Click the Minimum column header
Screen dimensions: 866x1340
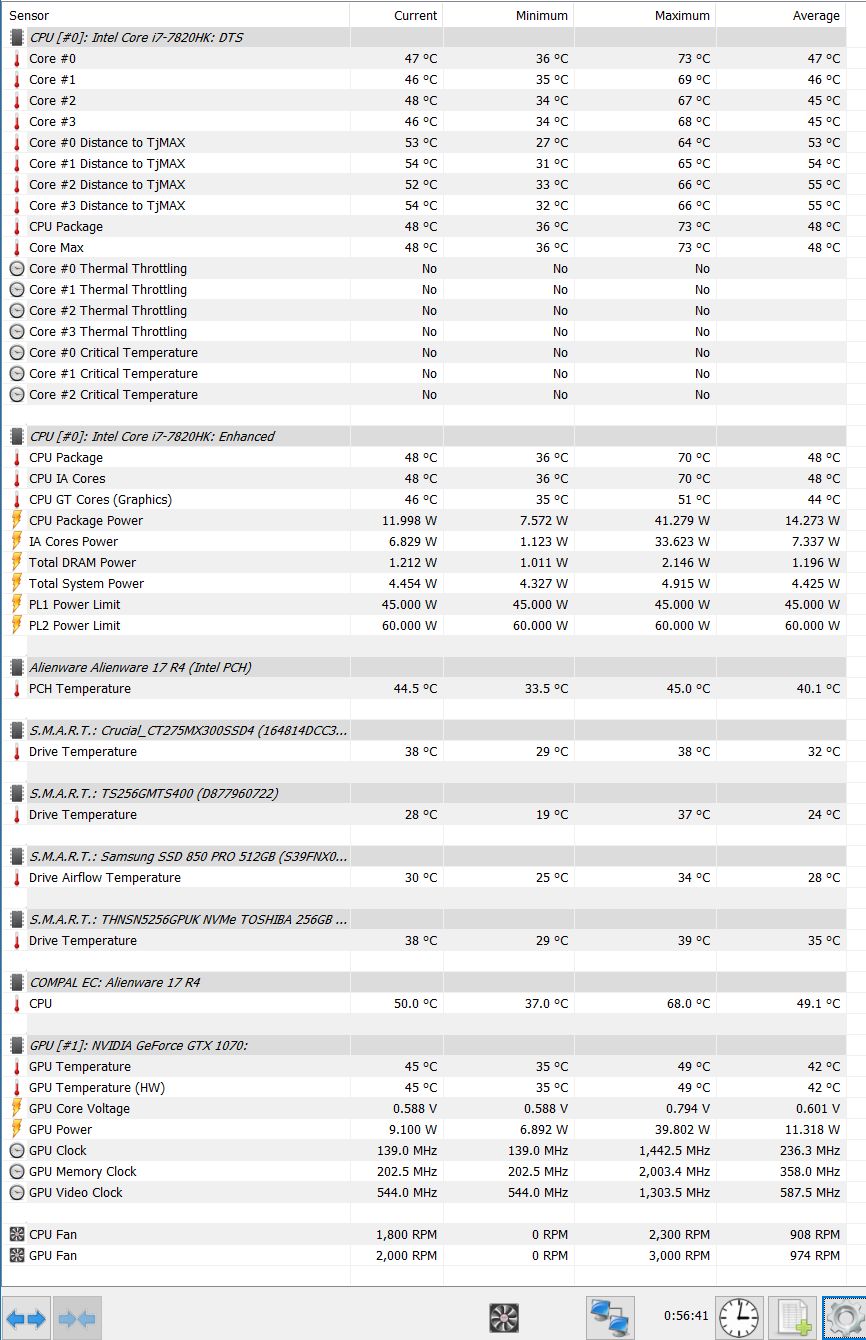509,15
